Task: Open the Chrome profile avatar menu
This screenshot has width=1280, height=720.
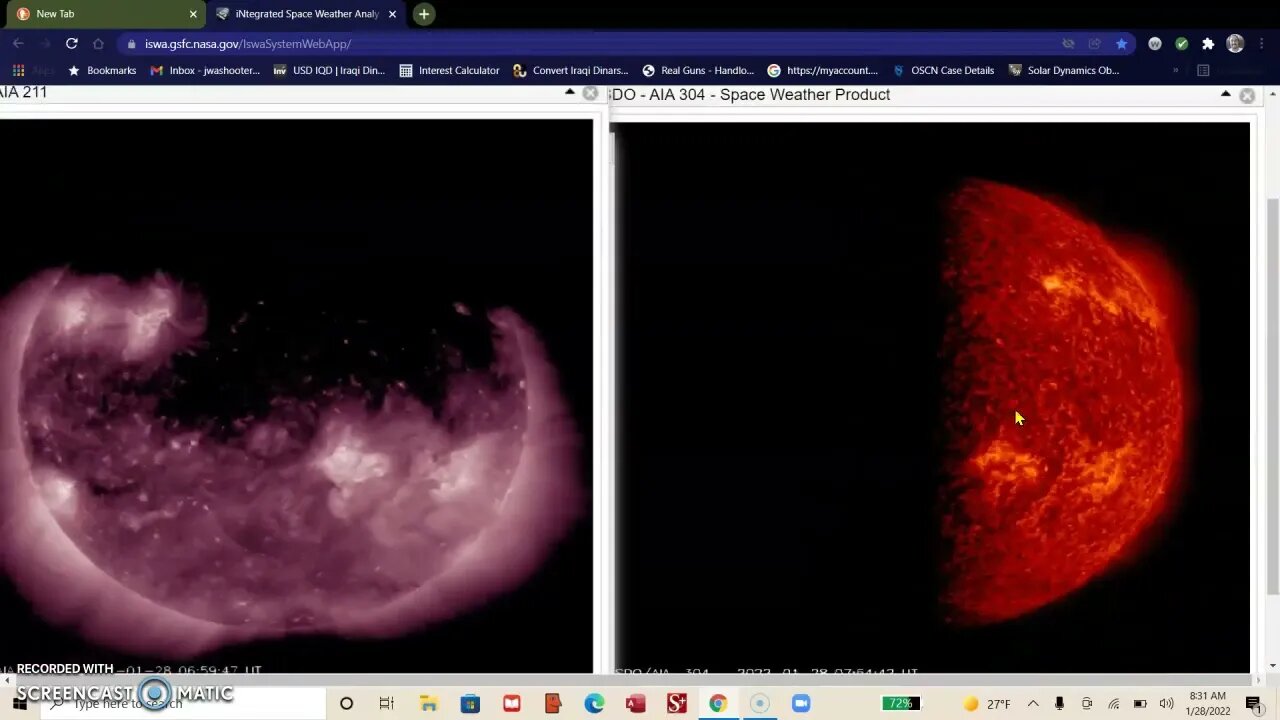Action: tap(1235, 44)
